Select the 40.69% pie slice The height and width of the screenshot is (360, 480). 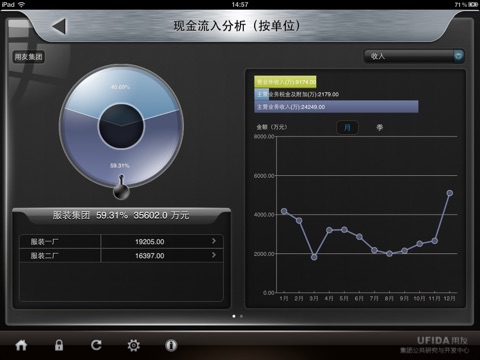[121, 87]
